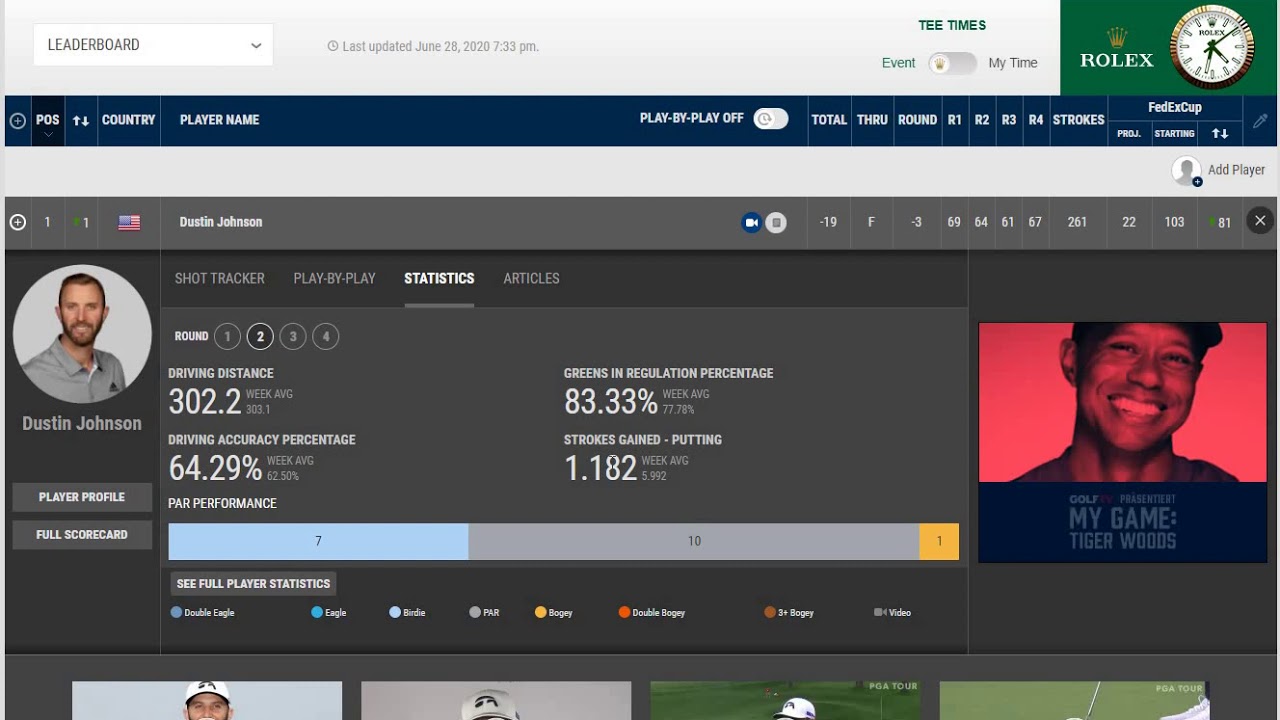The height and width of the screenshot is (720, 1280).
Task: Click Last updated clock icon
Action: [x=333, y=46]
